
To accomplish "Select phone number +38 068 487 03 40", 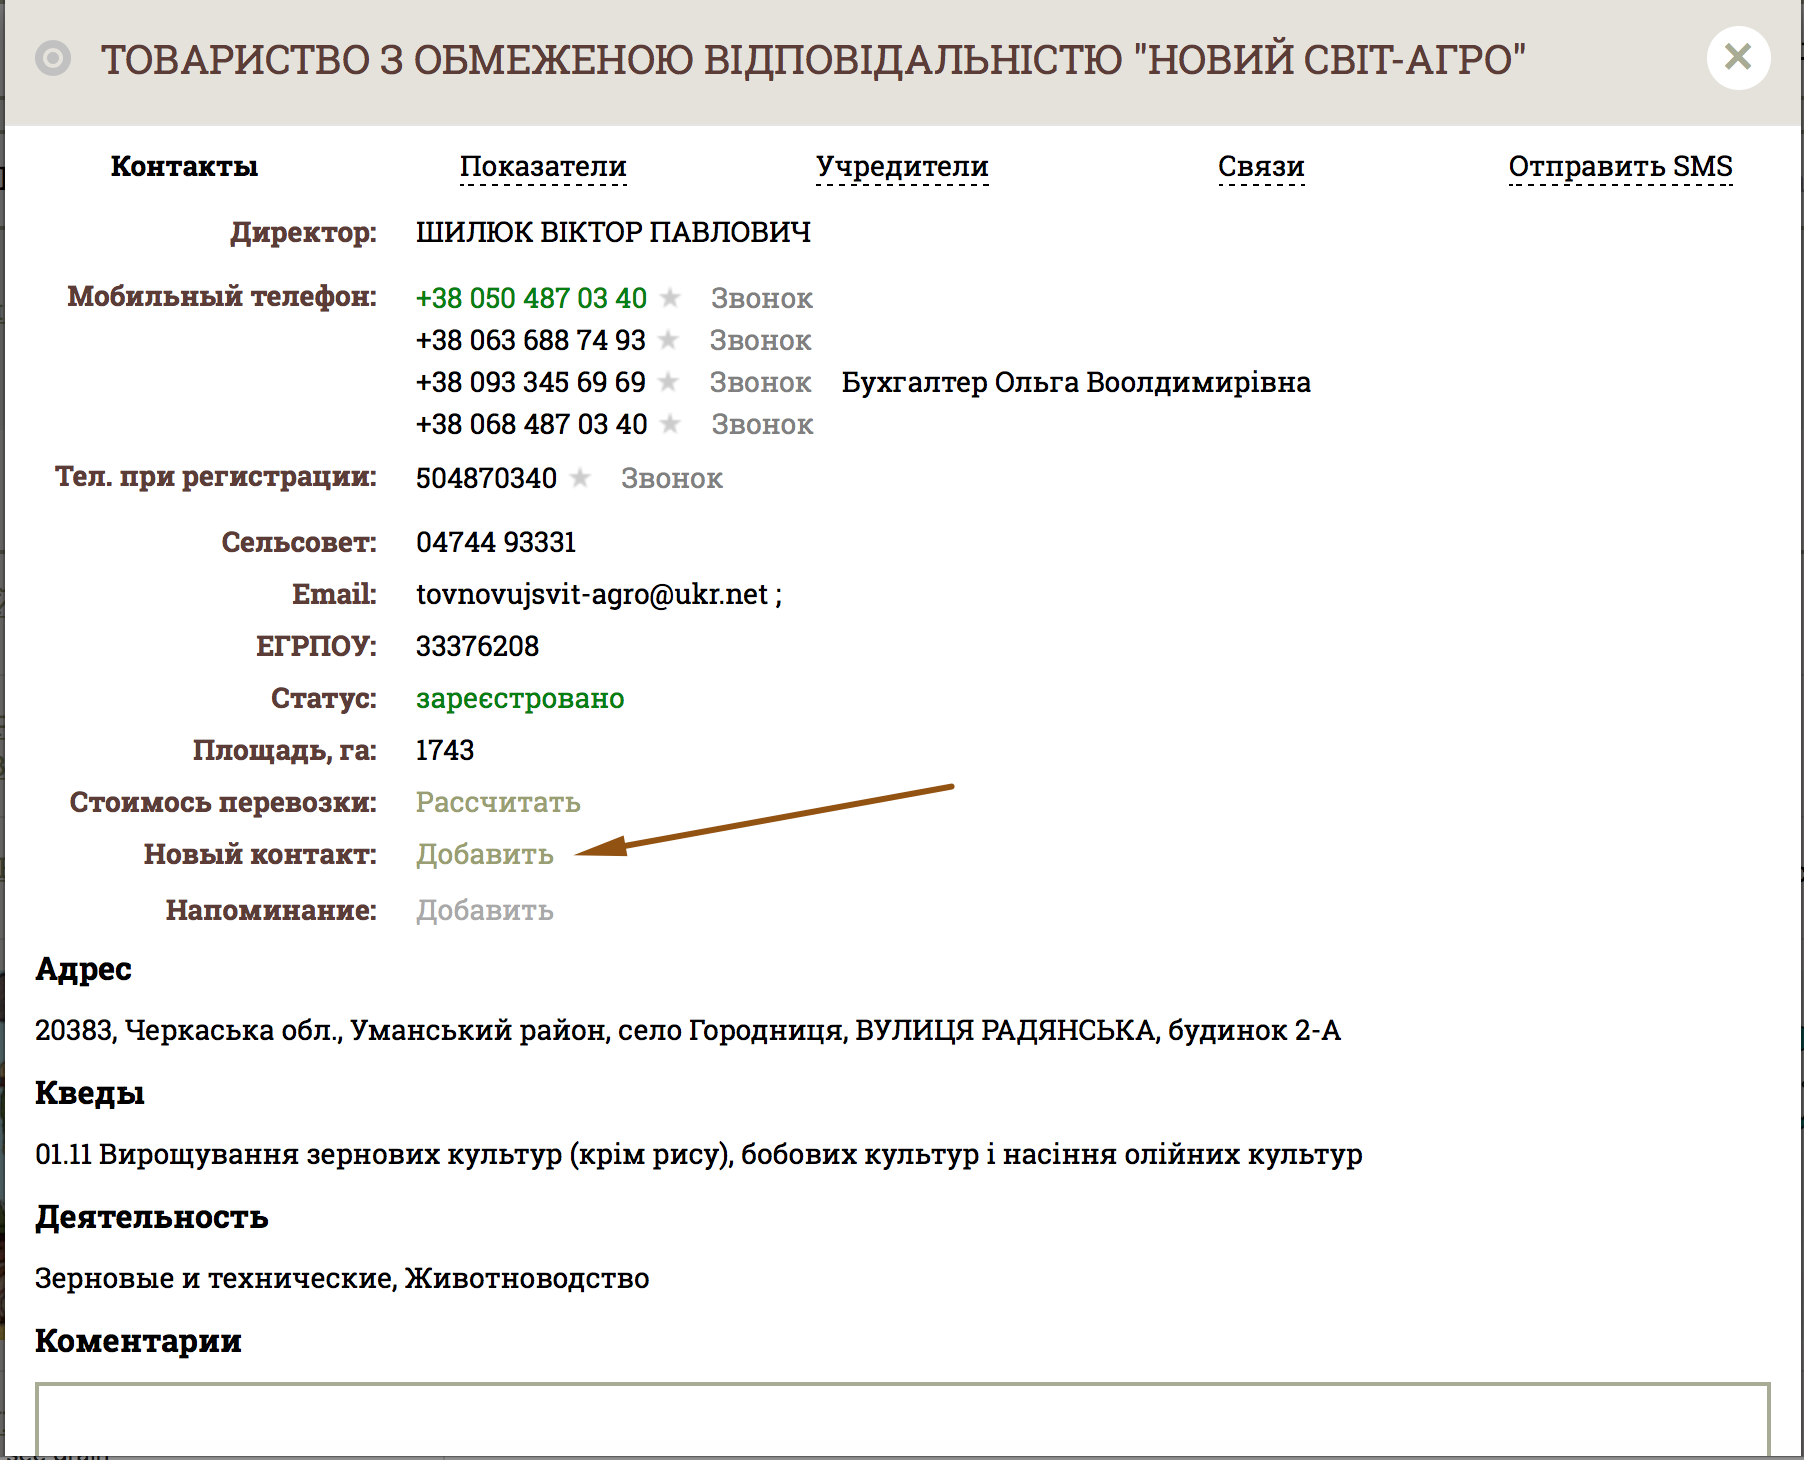I will pyautogui.click(x=531, y=424).
